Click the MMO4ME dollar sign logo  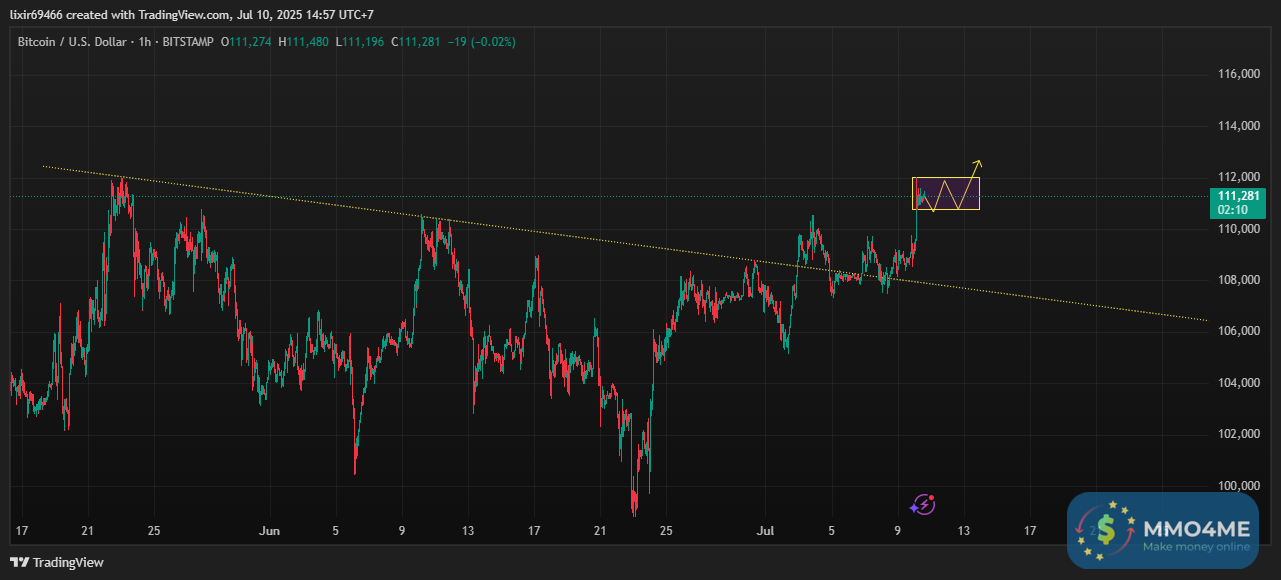[x=1105, y=530]
